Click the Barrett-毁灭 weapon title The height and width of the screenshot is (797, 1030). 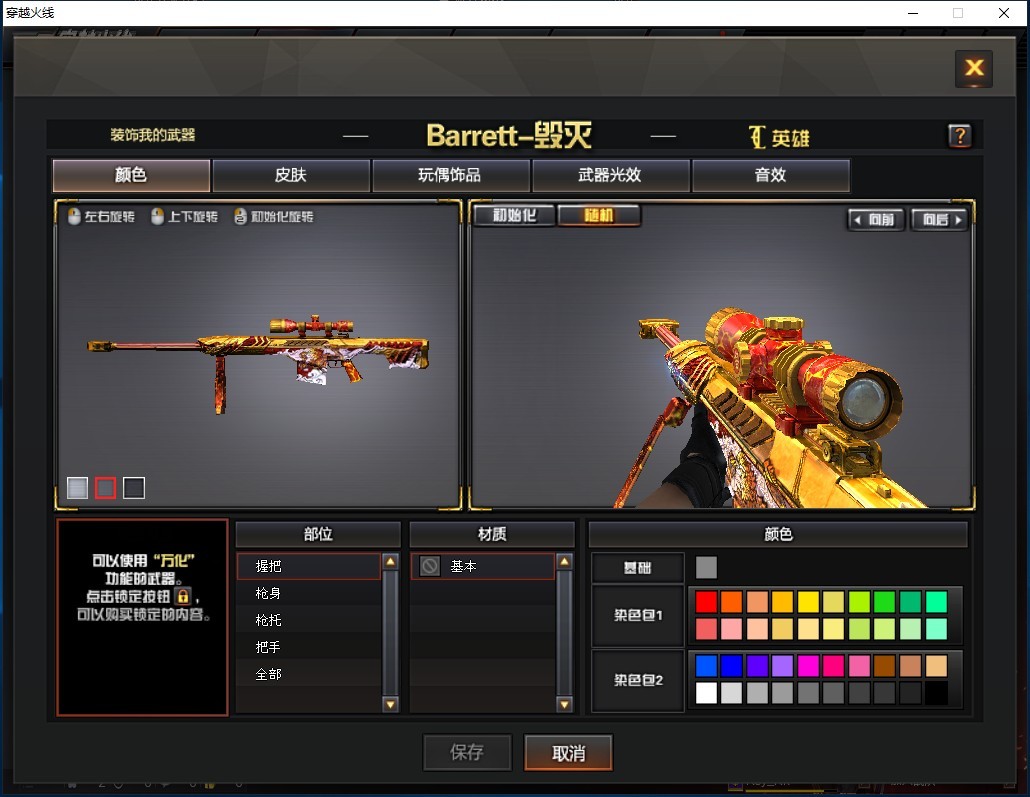[509, 135]
